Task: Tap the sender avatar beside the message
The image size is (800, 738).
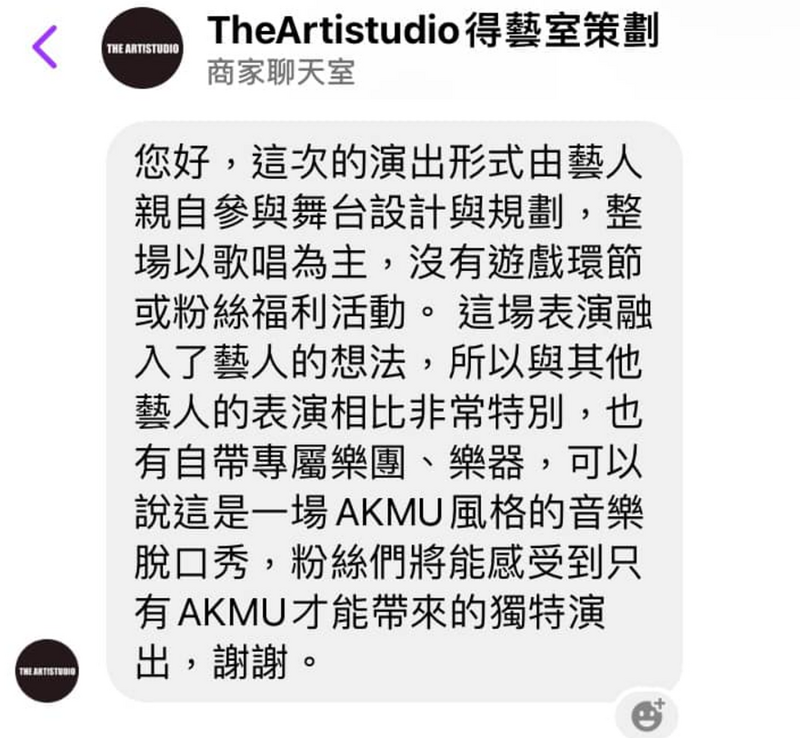Action: (47, 671)
